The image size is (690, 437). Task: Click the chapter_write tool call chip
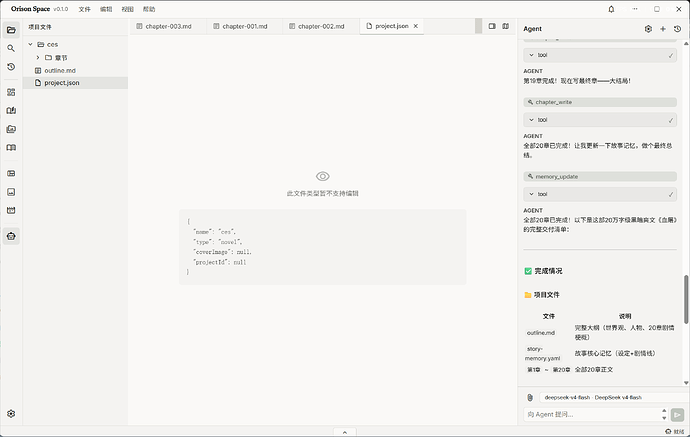600,102
